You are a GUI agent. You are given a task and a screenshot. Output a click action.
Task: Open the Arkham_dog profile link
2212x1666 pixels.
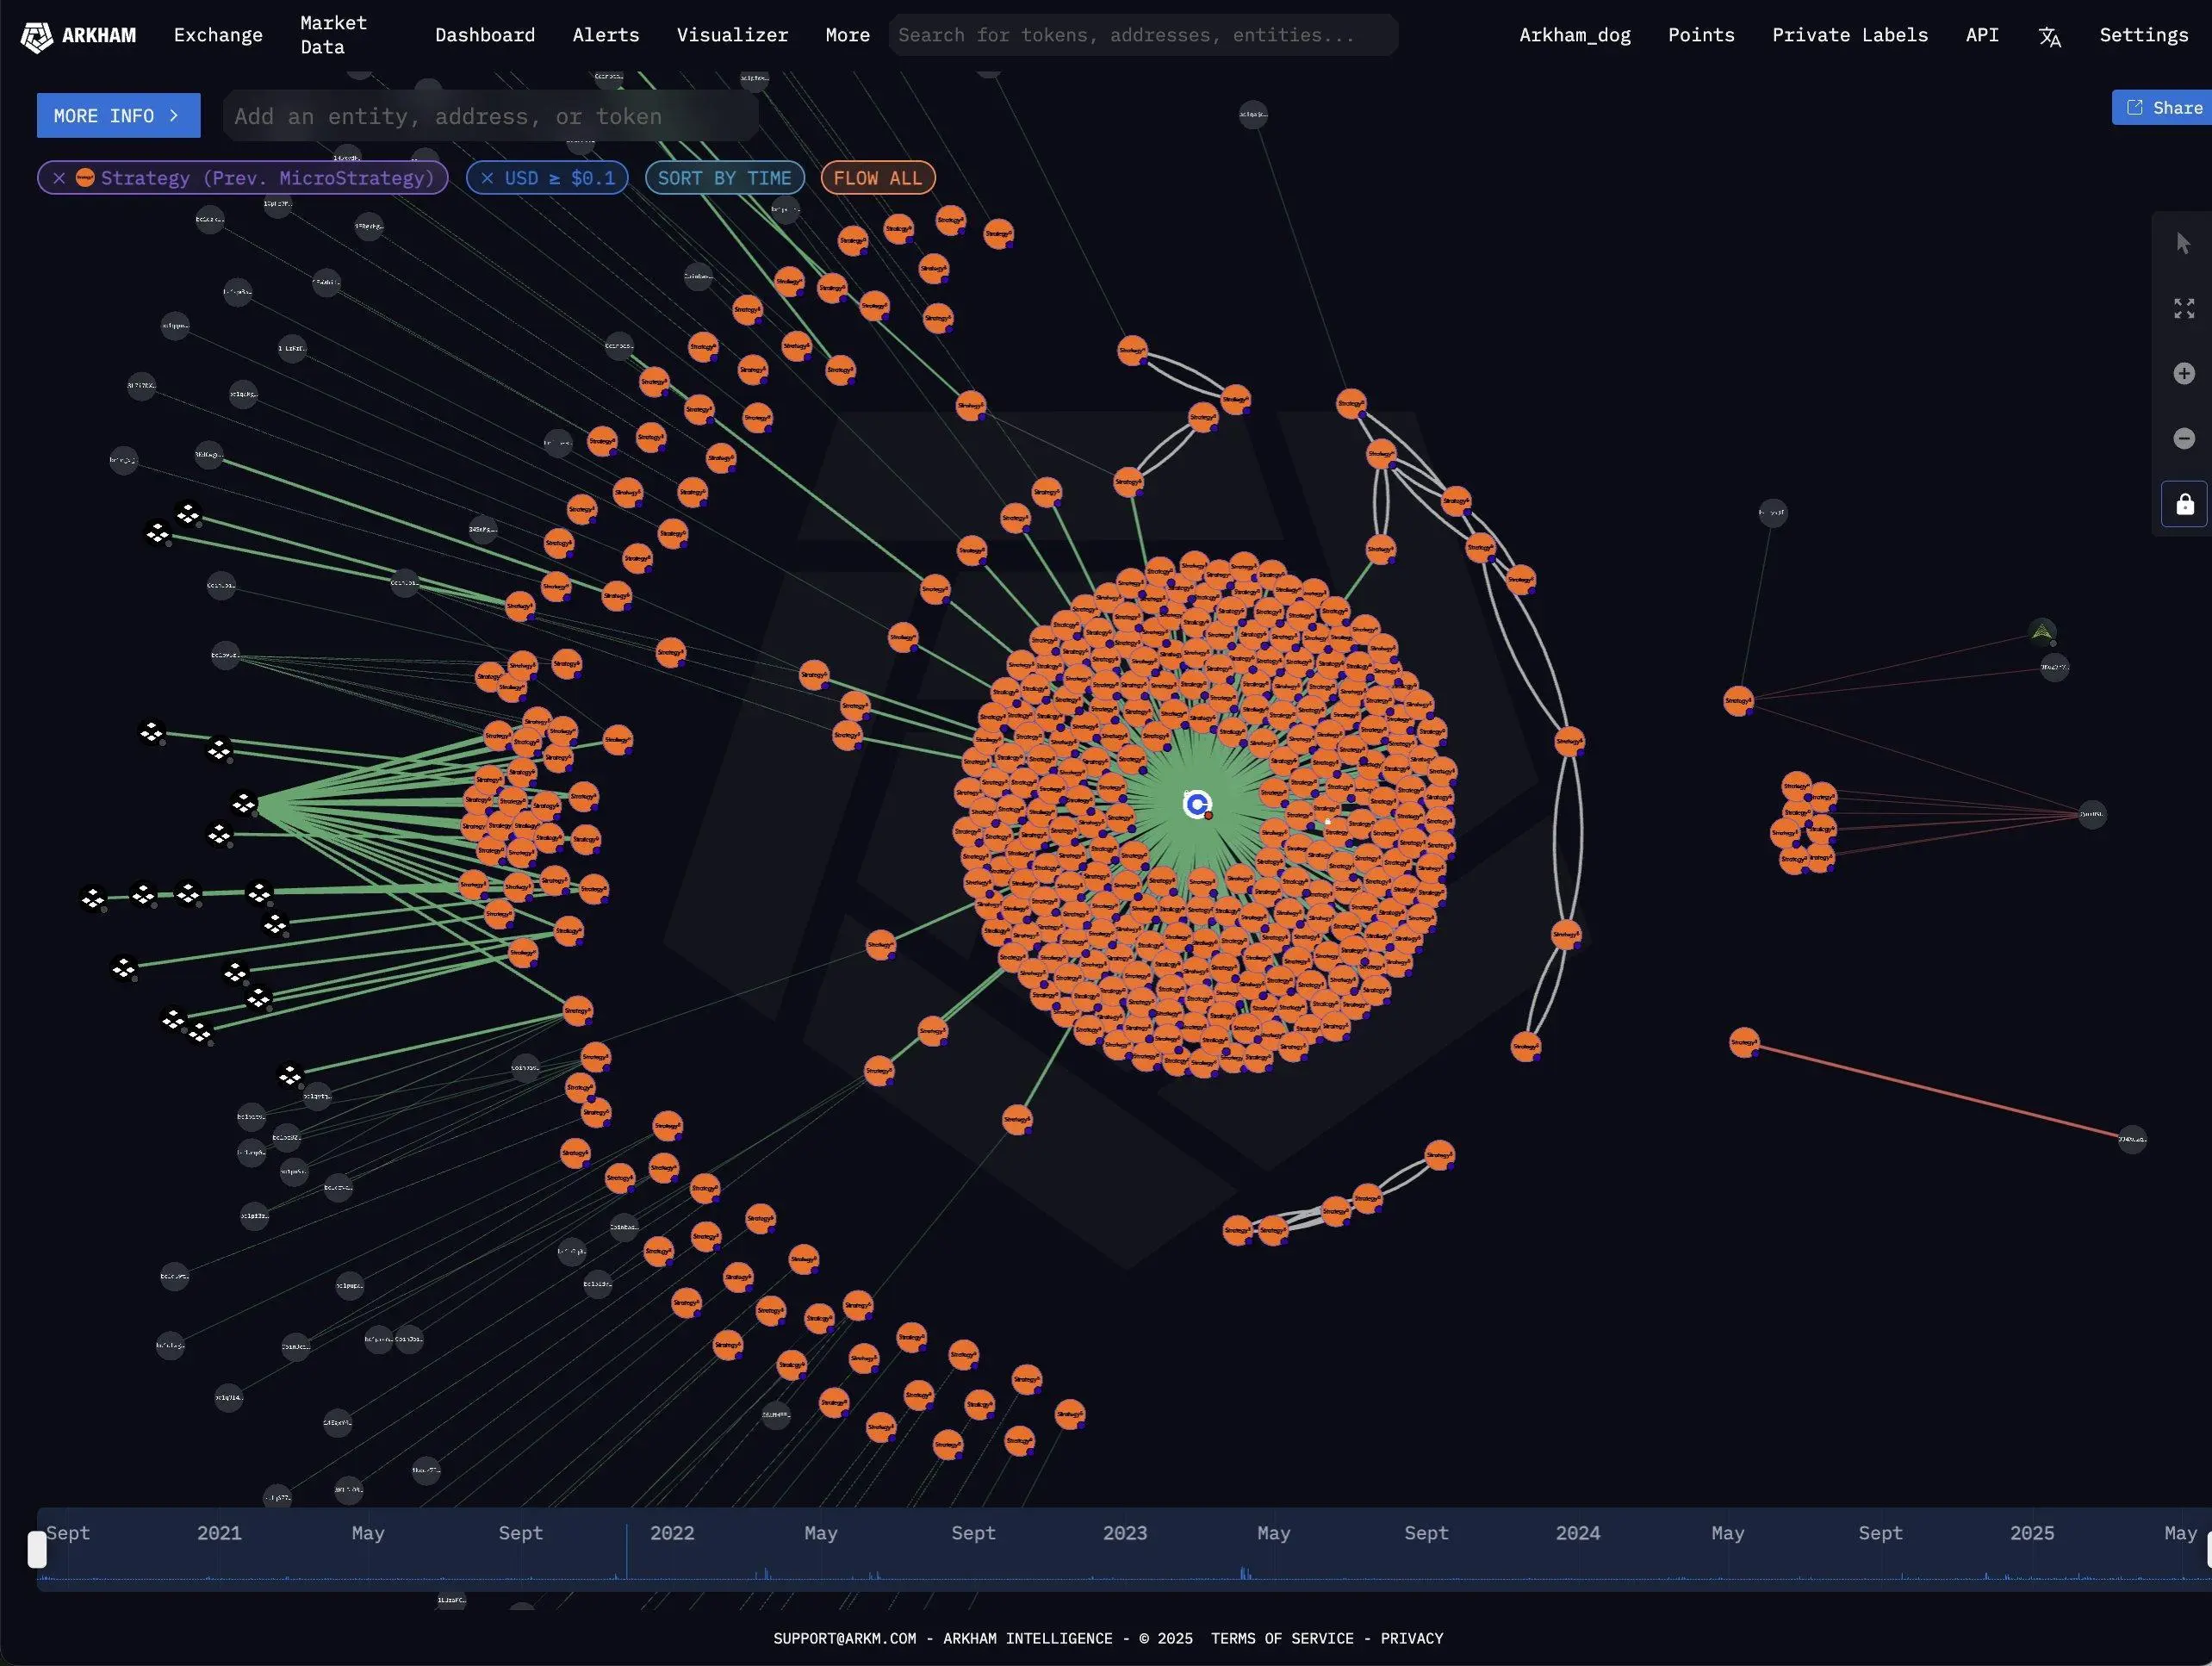pyautogui.click(x=1575, y=35)
